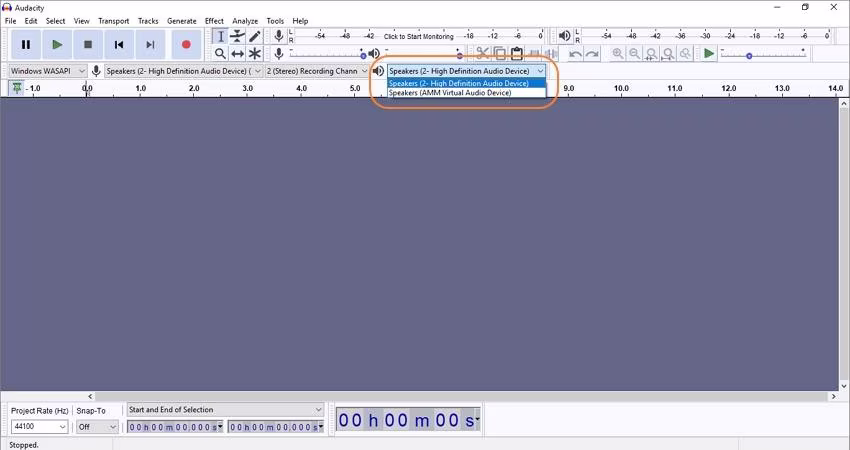The image size is (850, 450).
Task: Adjust the playback volume slider
Action: point(423,54)
